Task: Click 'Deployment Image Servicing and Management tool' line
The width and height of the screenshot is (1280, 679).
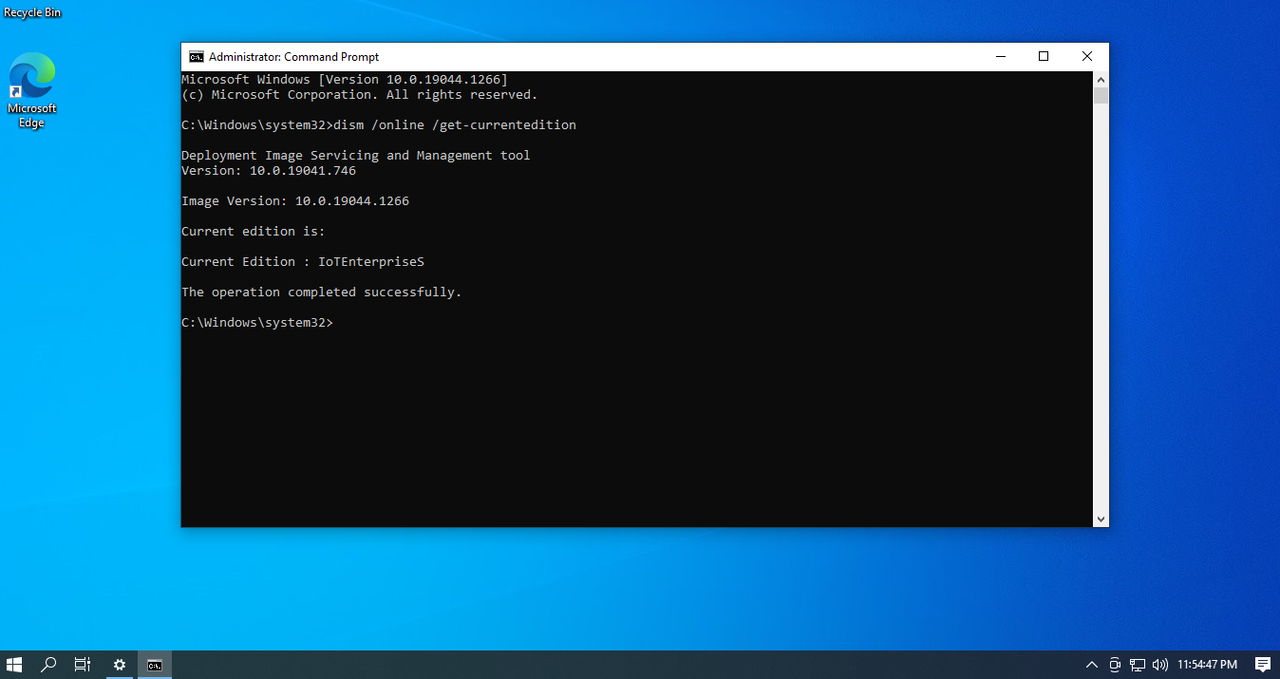Action: [x=355, y=156]
